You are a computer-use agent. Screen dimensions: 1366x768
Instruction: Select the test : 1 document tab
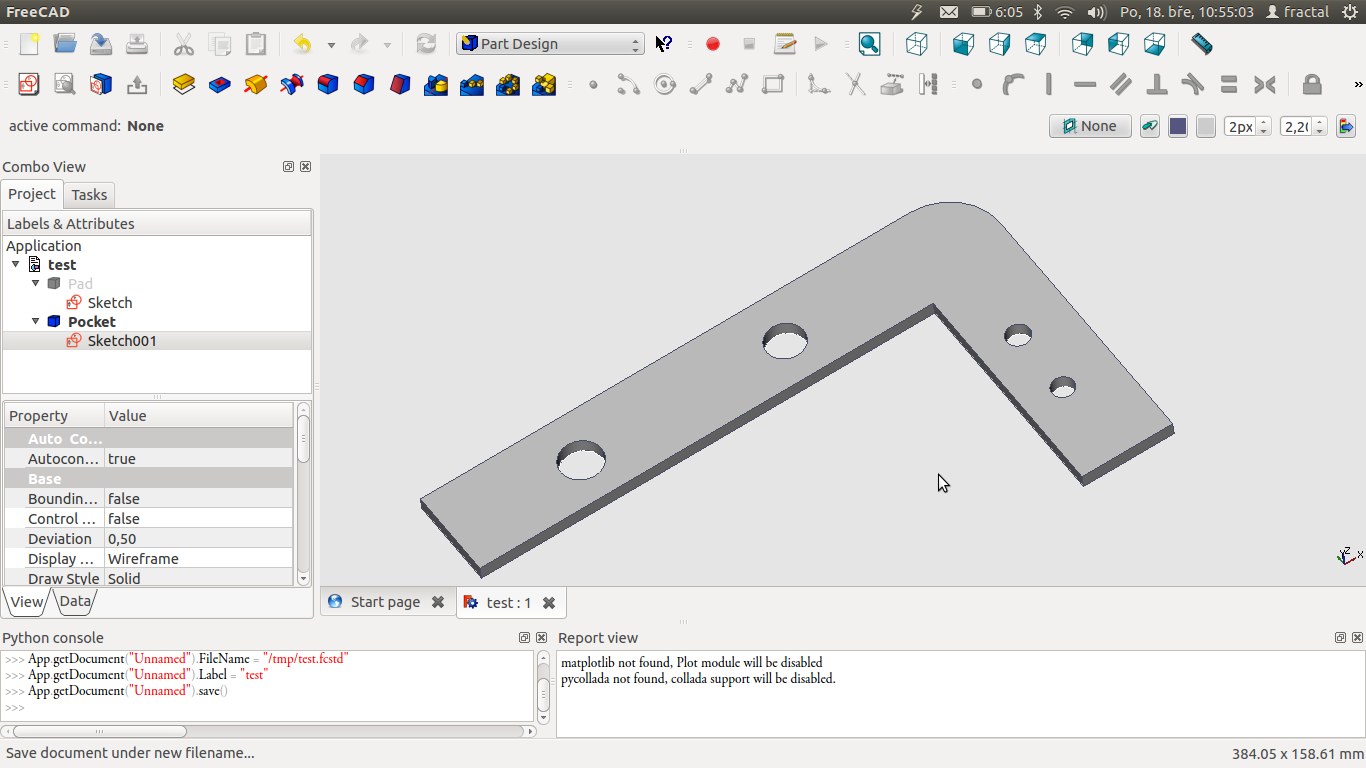[x=509, y=602]
